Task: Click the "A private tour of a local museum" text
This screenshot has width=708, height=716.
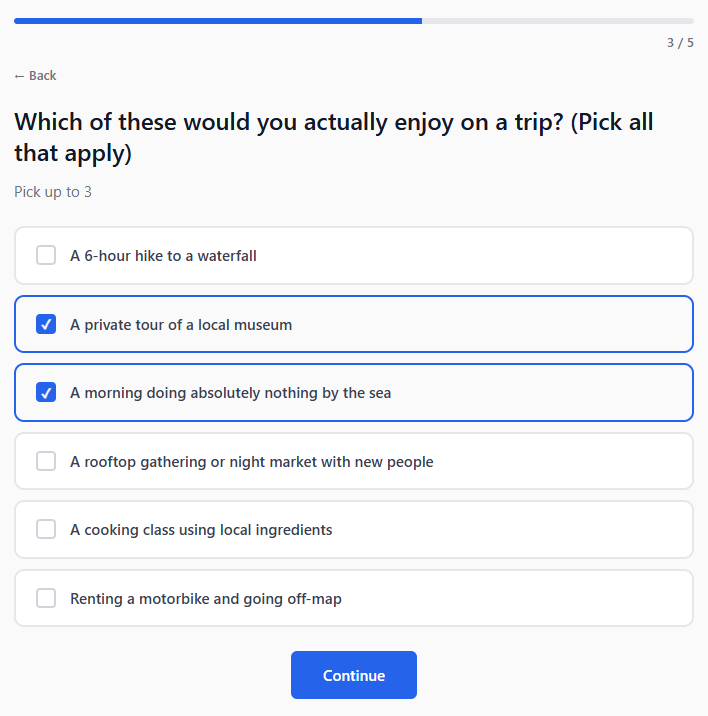Action: (181, 325)
